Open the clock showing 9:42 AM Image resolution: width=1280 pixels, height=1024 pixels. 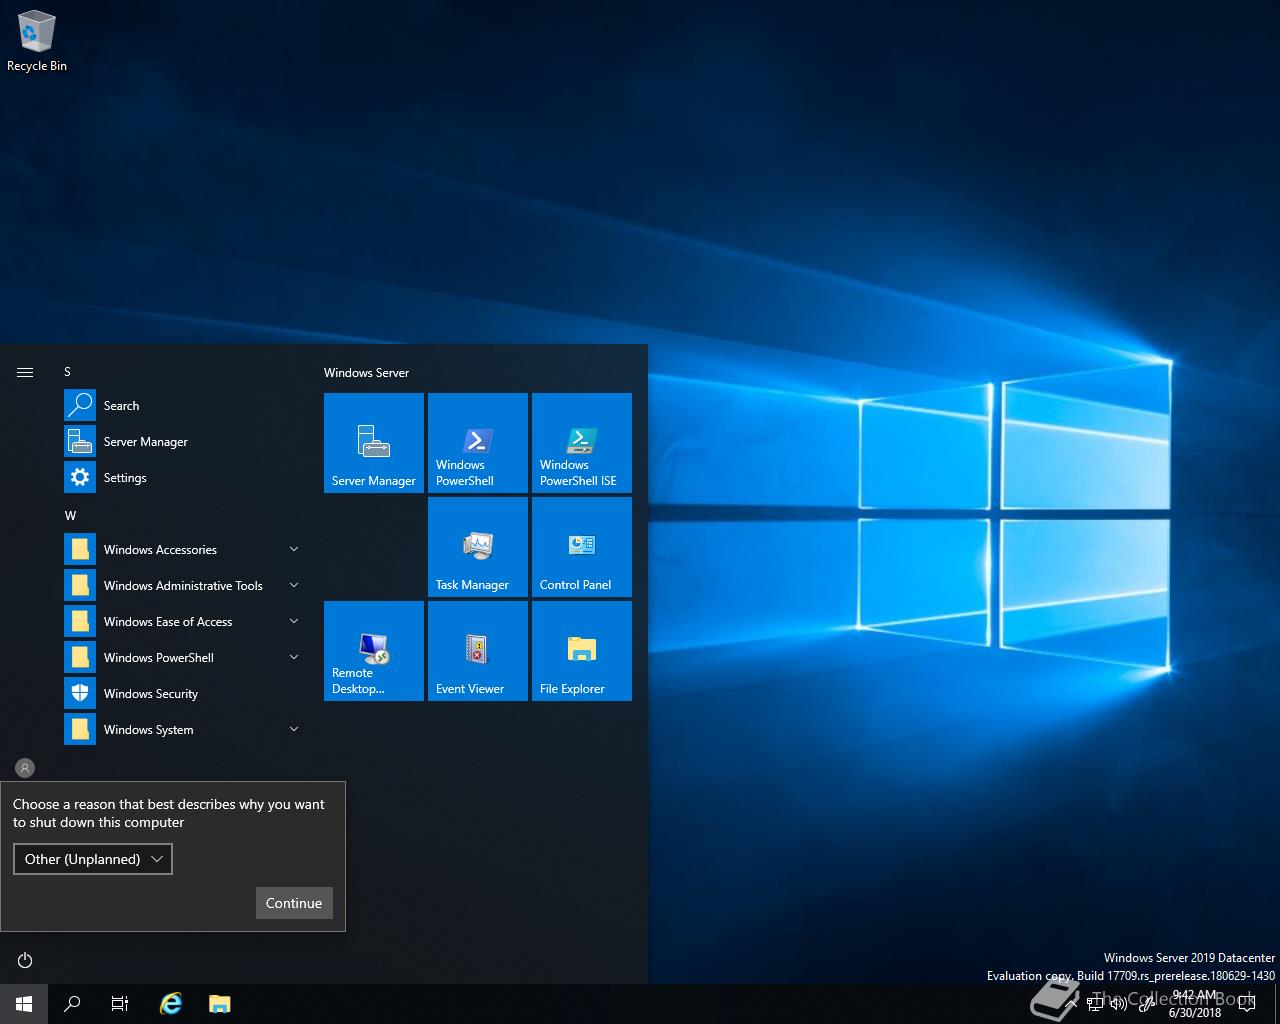[x=1195, y=1004]
